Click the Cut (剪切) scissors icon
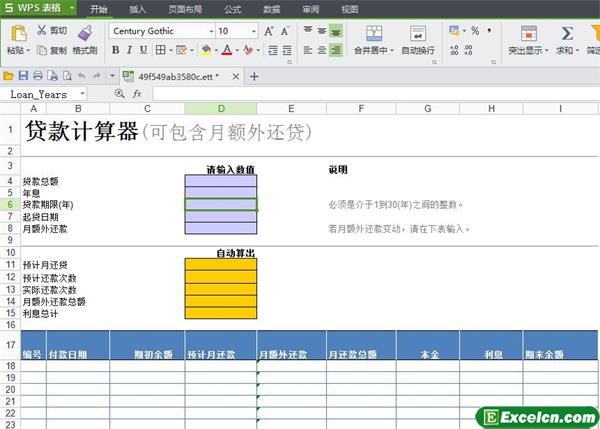This screenshot has width=600, height=429. click(x=42, y=30)
